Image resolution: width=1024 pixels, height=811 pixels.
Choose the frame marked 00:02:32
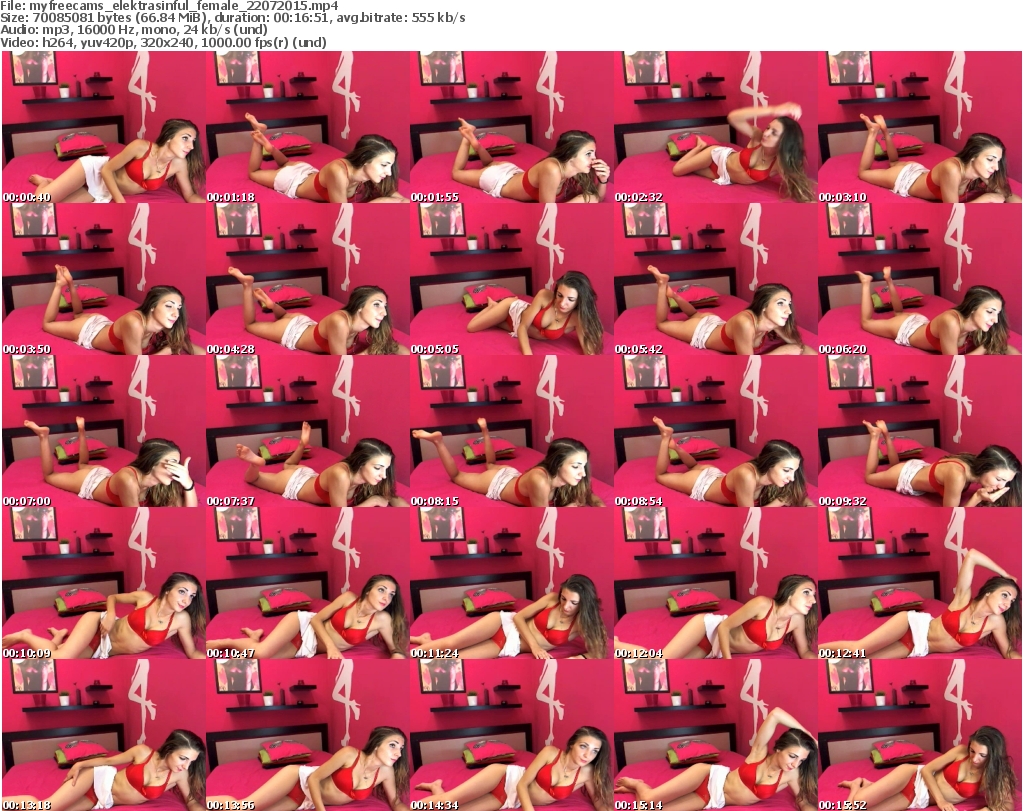715,127
